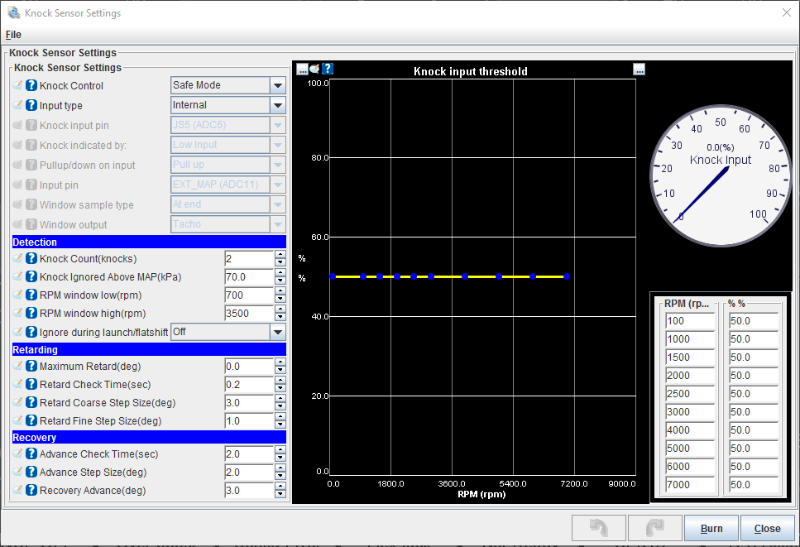Show help for Recovery Advance(deg)

tap(31, 491)
